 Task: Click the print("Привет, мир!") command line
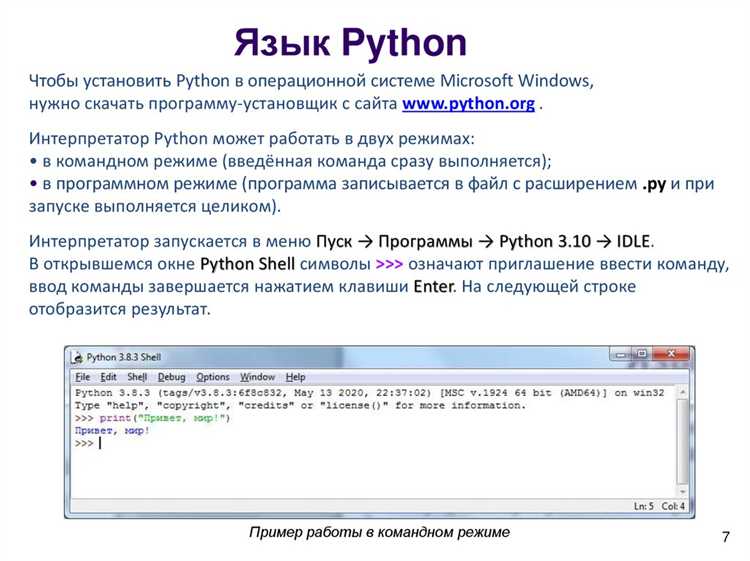point(152,418)
